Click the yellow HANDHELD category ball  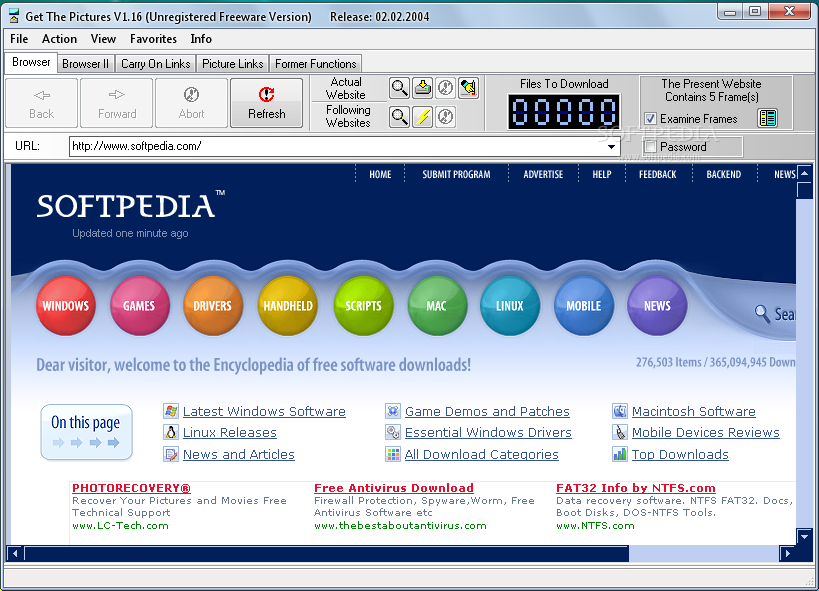[x=288, y=306]
